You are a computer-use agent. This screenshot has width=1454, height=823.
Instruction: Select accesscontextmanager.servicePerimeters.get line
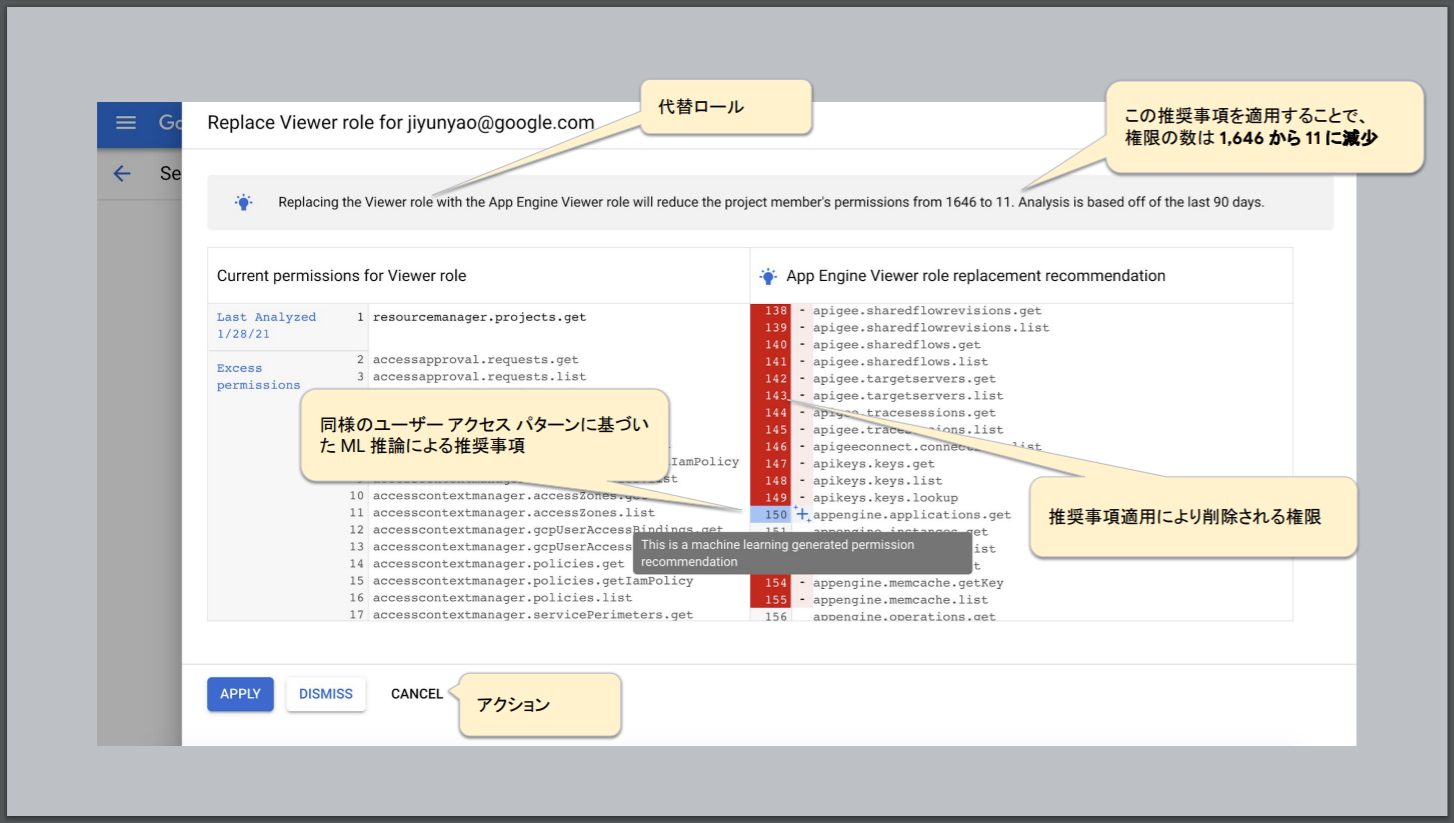pyautogui.click(x=533, y=615)
